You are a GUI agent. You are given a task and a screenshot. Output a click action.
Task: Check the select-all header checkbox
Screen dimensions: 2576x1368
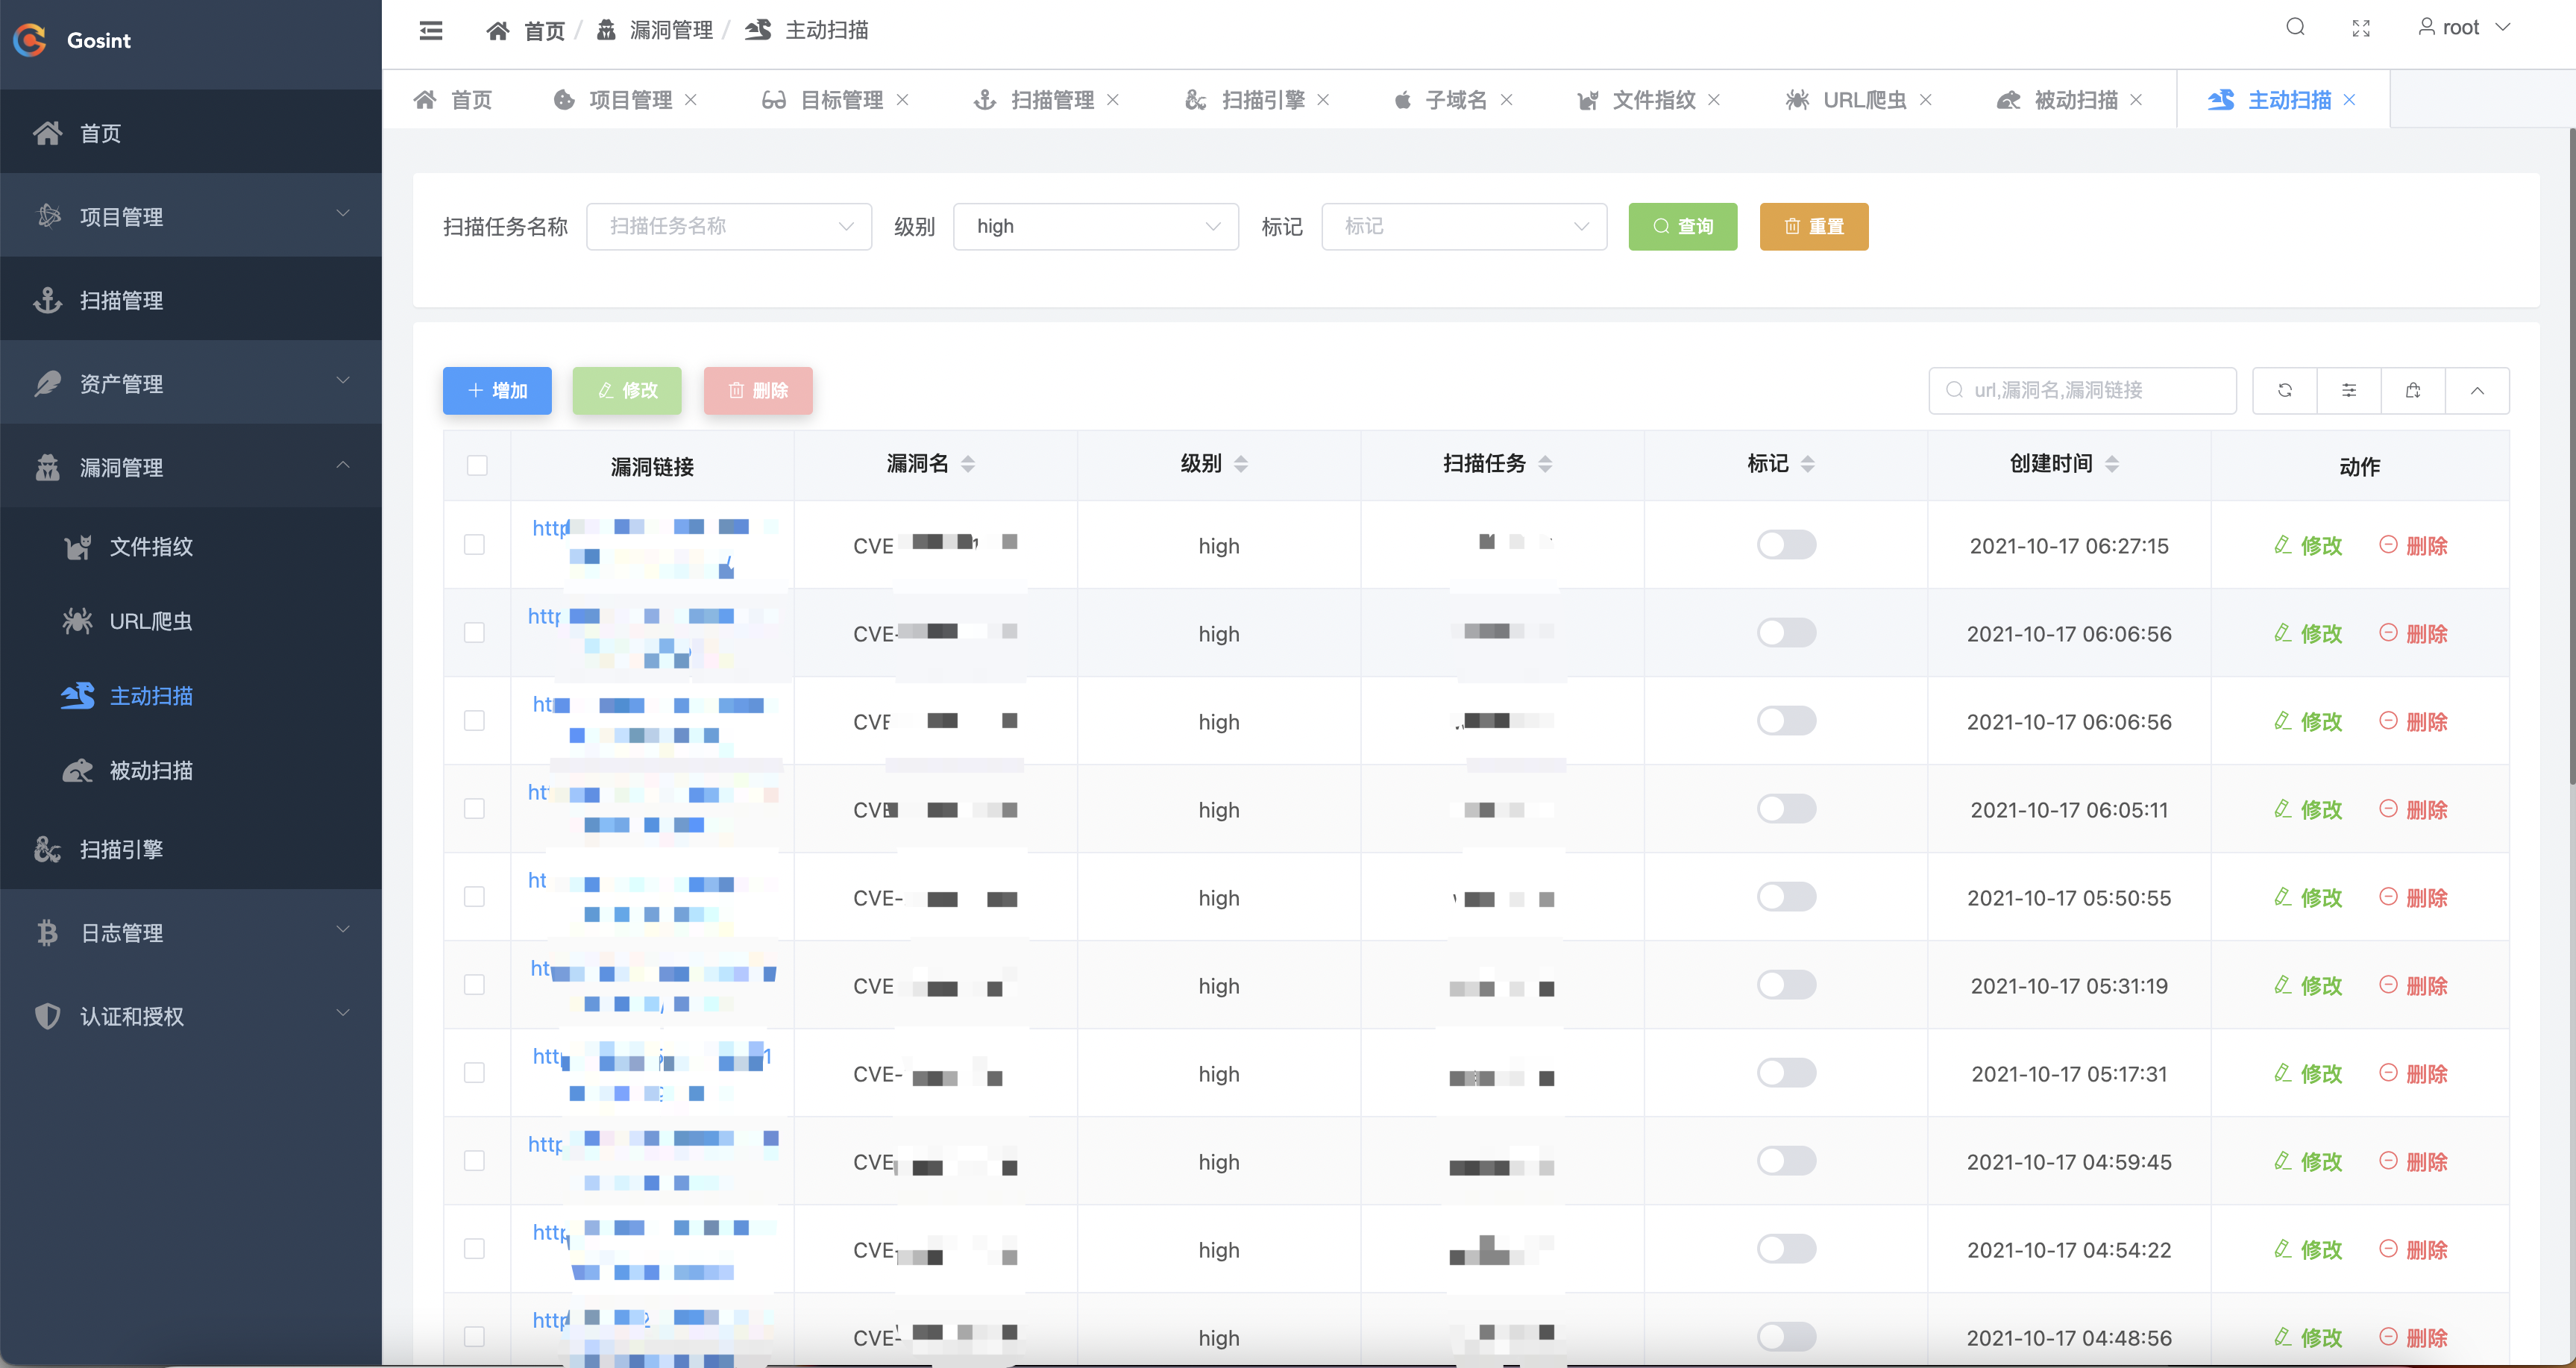(x=477, y=465)
